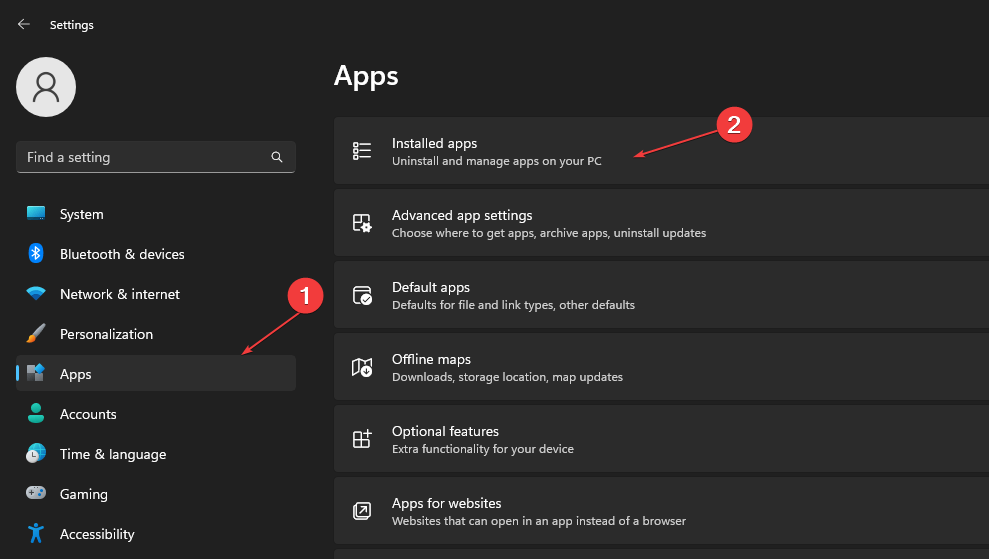The width and height of the screenshot is (989, 559).
Task: Click the Time & language globe icon
Action: (x=36, y=453)
